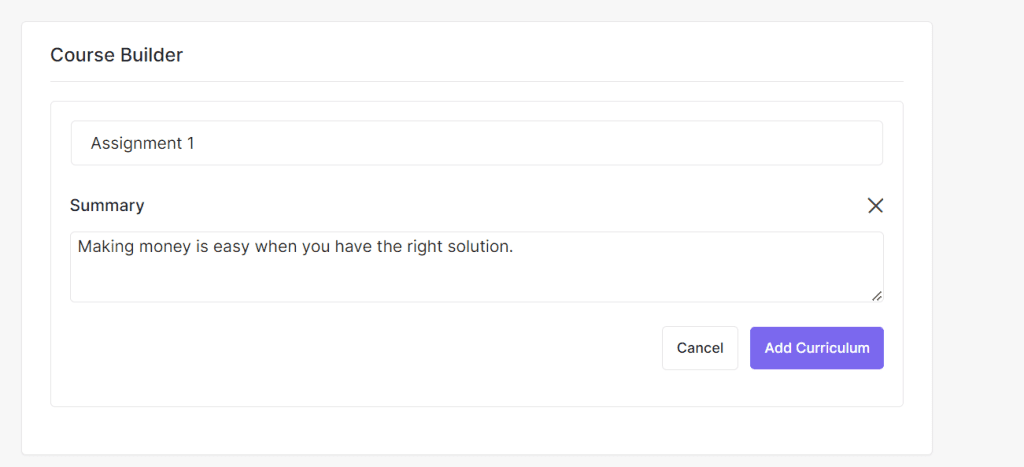Screen dimensions: 1024x467
Task: Click empty right side of title field
Action: click(x=700, y=143)
